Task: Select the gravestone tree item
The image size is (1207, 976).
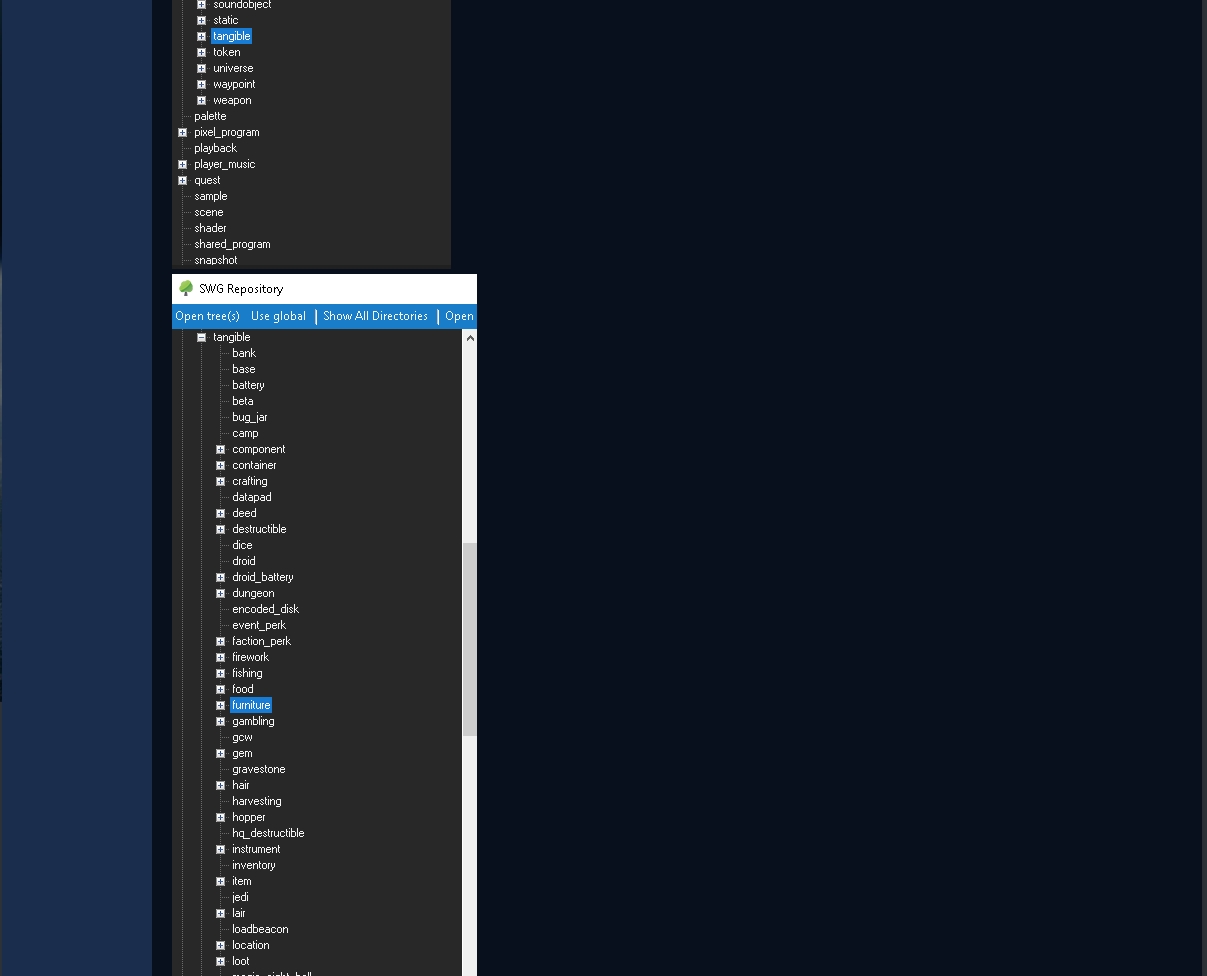Action: [259, 769]
